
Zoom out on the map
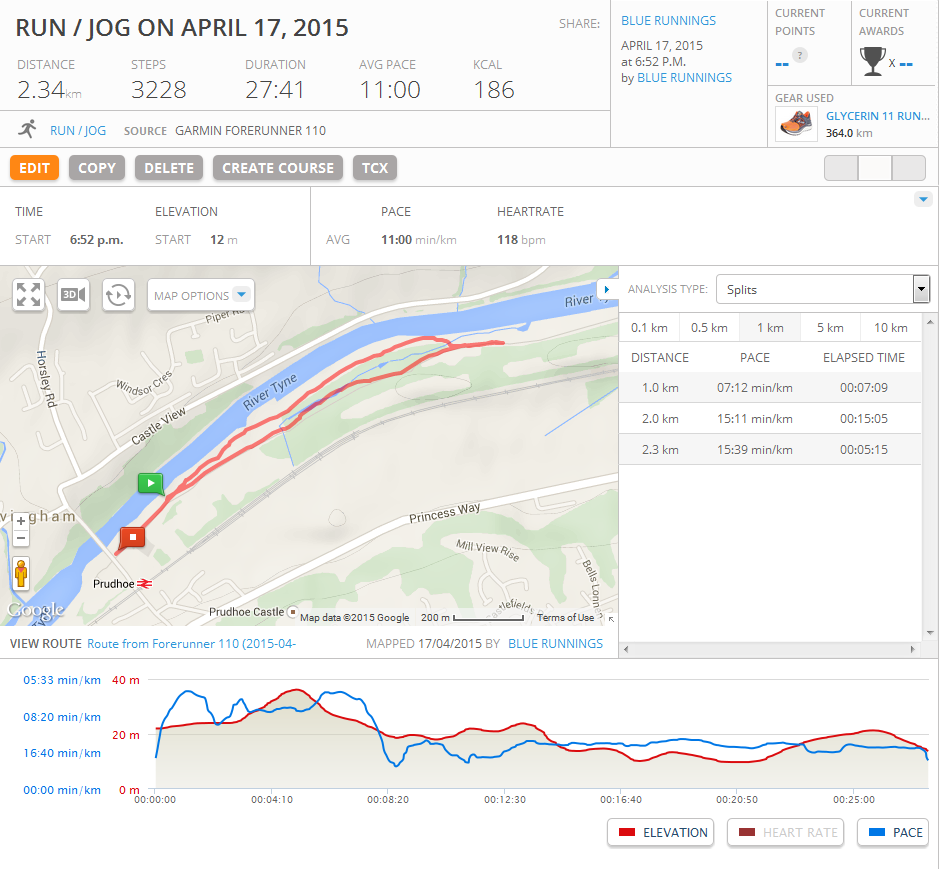21,539
